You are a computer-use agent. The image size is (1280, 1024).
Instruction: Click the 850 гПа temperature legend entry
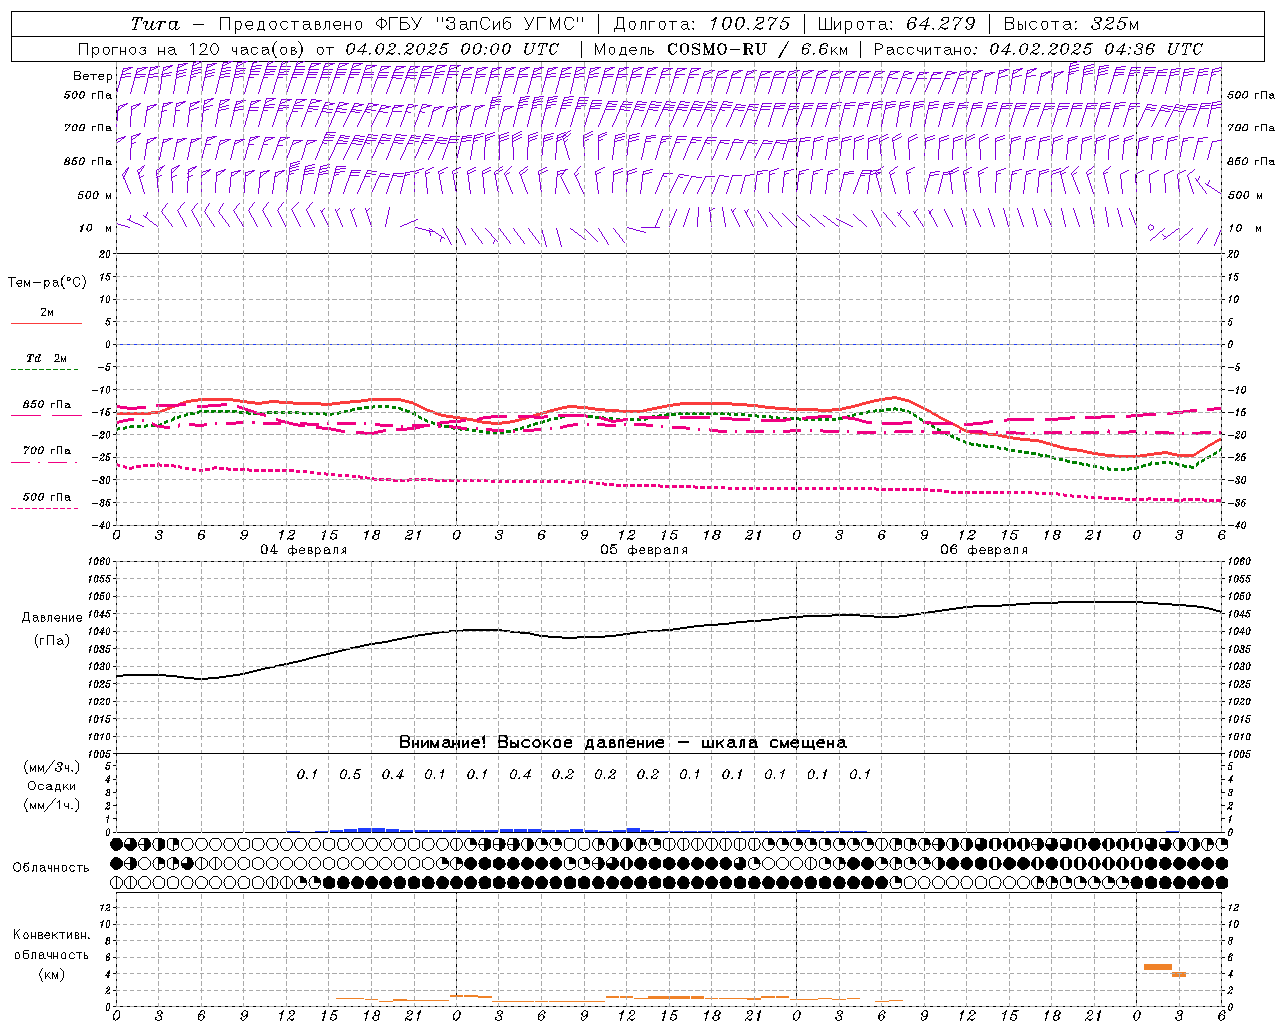(47, 405)
